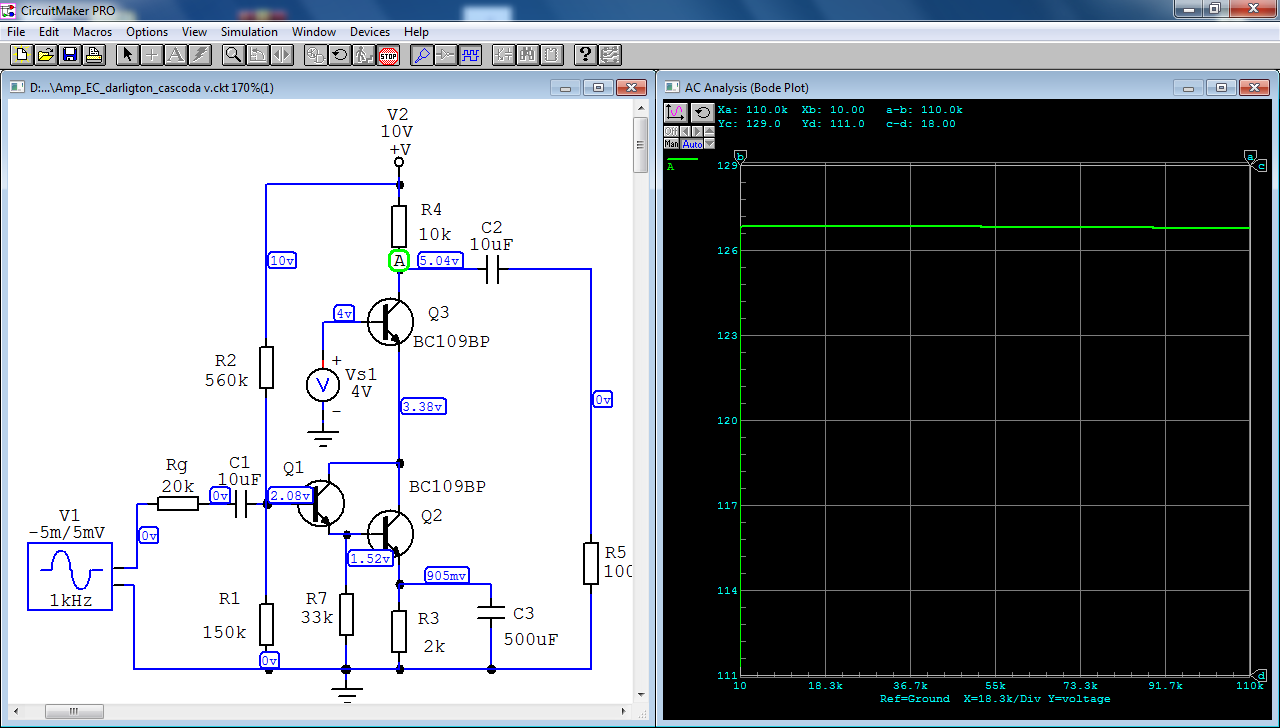The height and width of the screenshot is (728, 1280).
Task: Click cursor marker b on Bode plot
Action: click(740, 158)
